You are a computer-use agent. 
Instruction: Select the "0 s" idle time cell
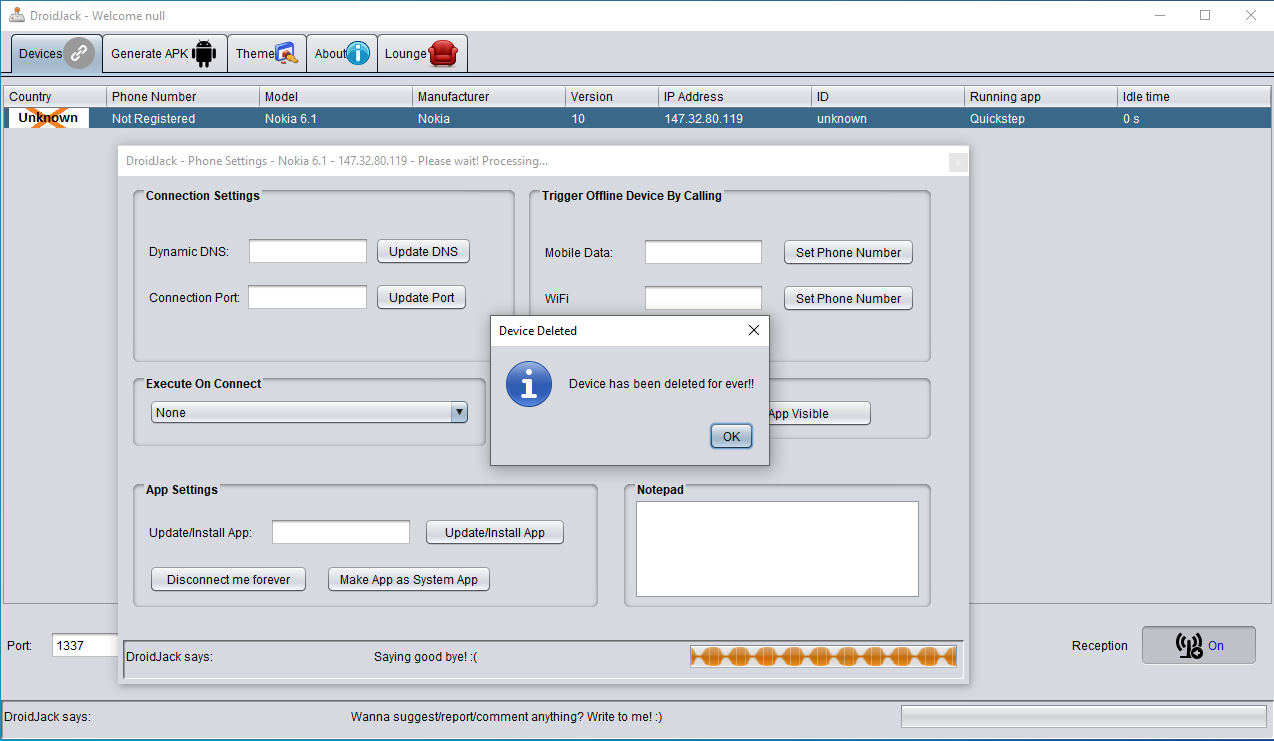[x=1194, y=118]
